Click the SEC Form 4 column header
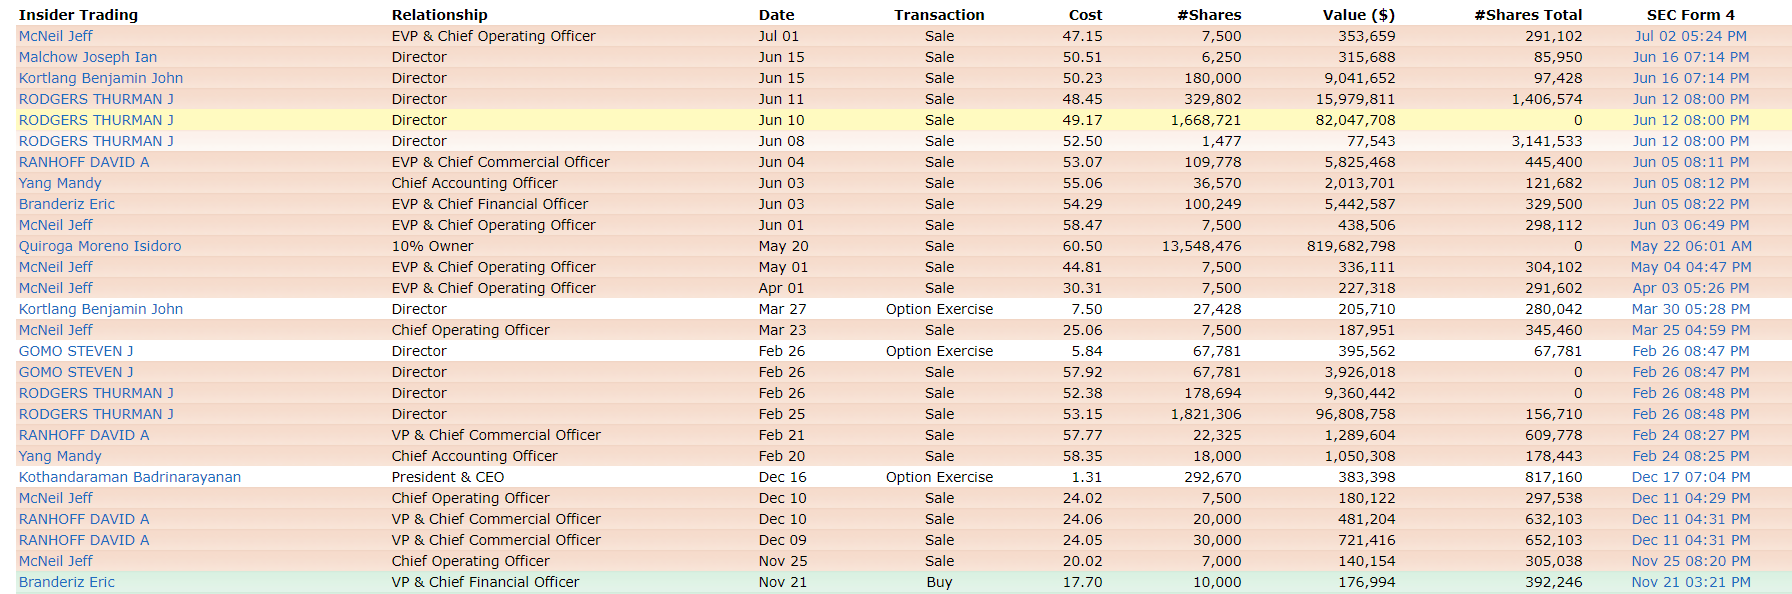 pos(1690,15)
